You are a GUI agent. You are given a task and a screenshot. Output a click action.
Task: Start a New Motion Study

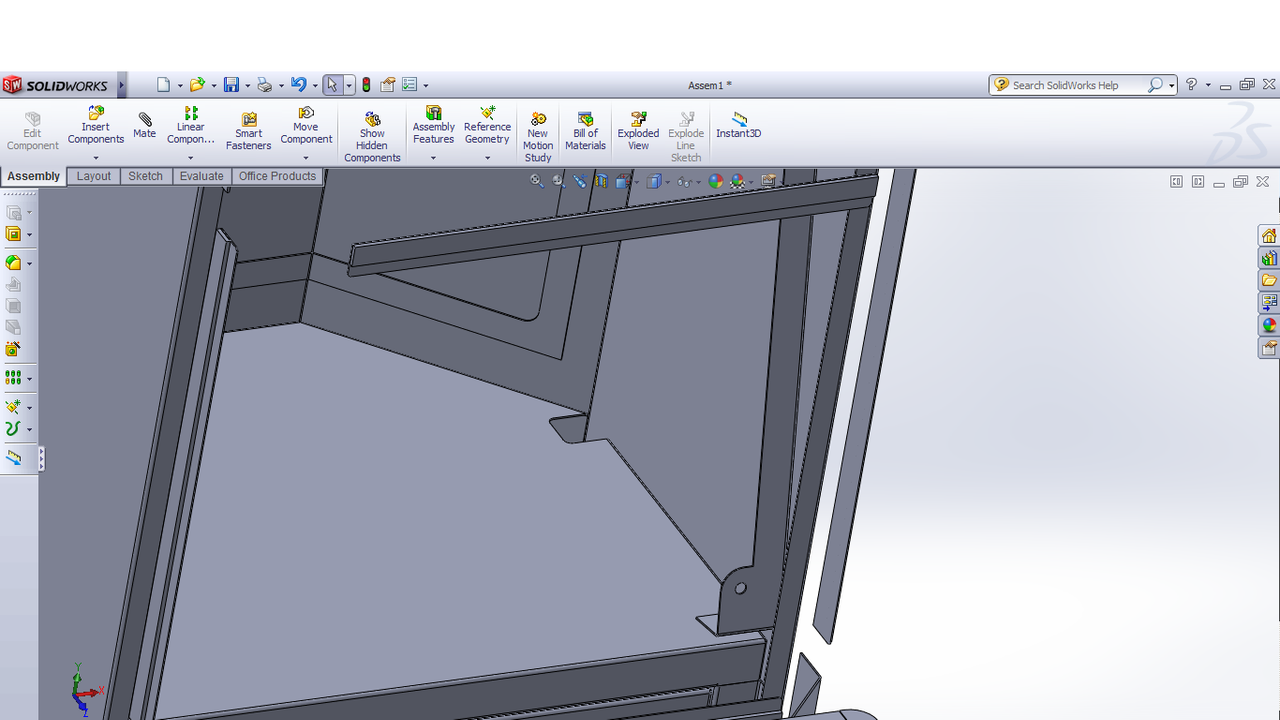coord(538,137)
